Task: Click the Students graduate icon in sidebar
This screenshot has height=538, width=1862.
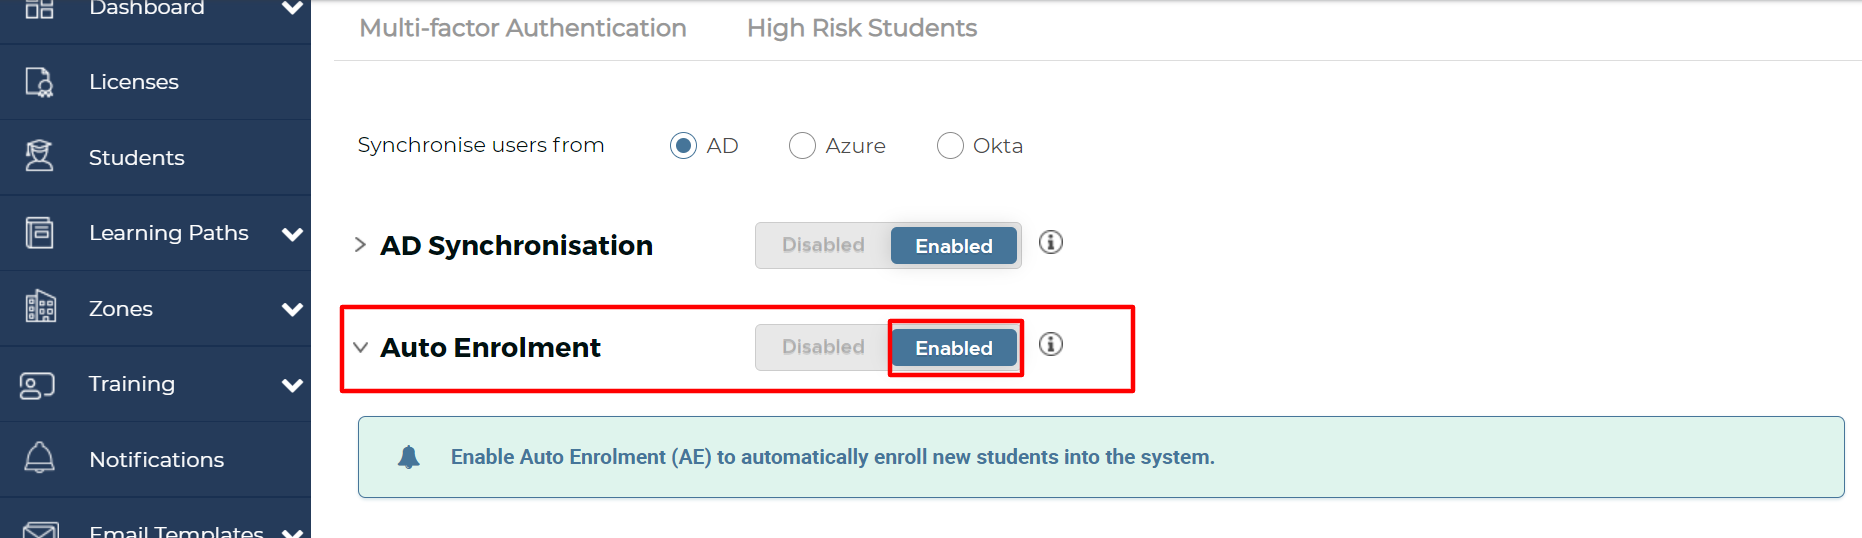Action: (39, 156)
